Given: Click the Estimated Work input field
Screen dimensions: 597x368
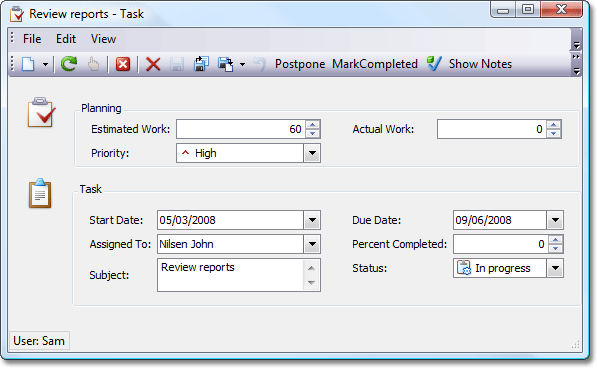Looking at the screenshot, I should [x=241, y=129].
